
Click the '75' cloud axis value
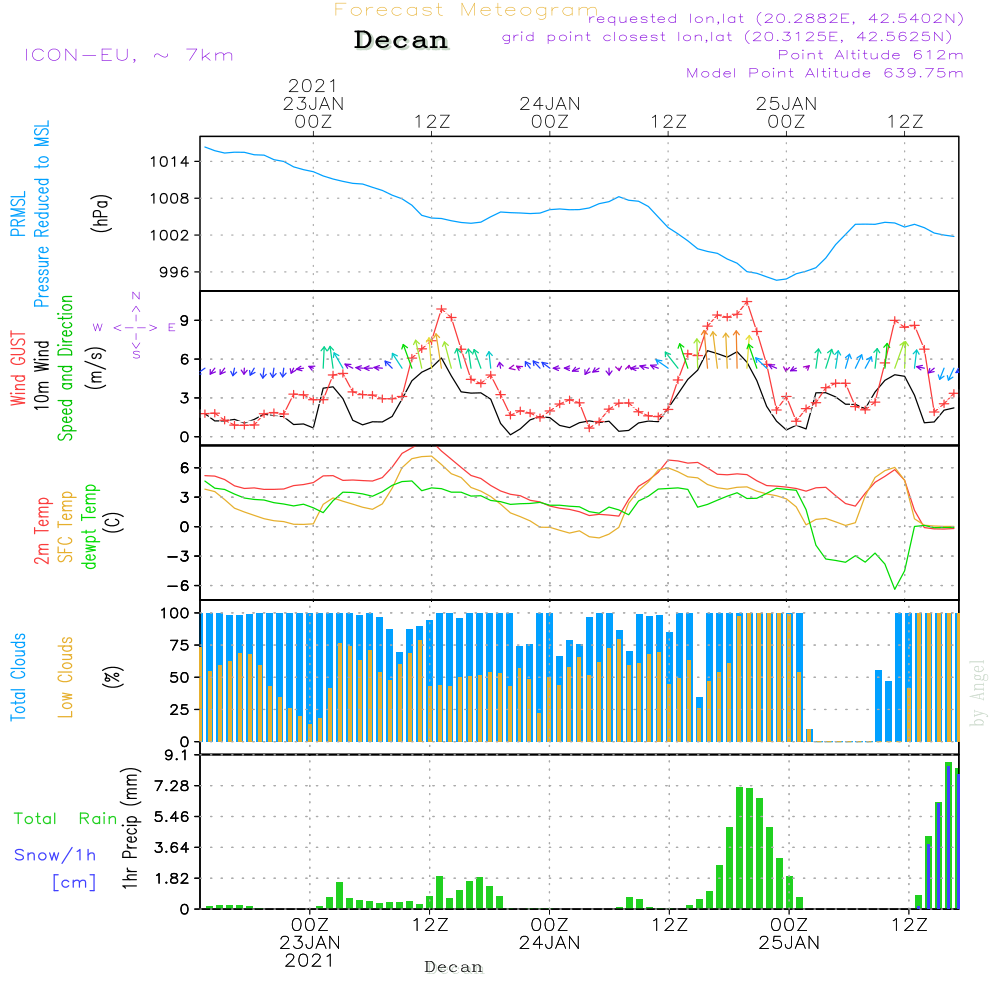[x=180, y=645]
